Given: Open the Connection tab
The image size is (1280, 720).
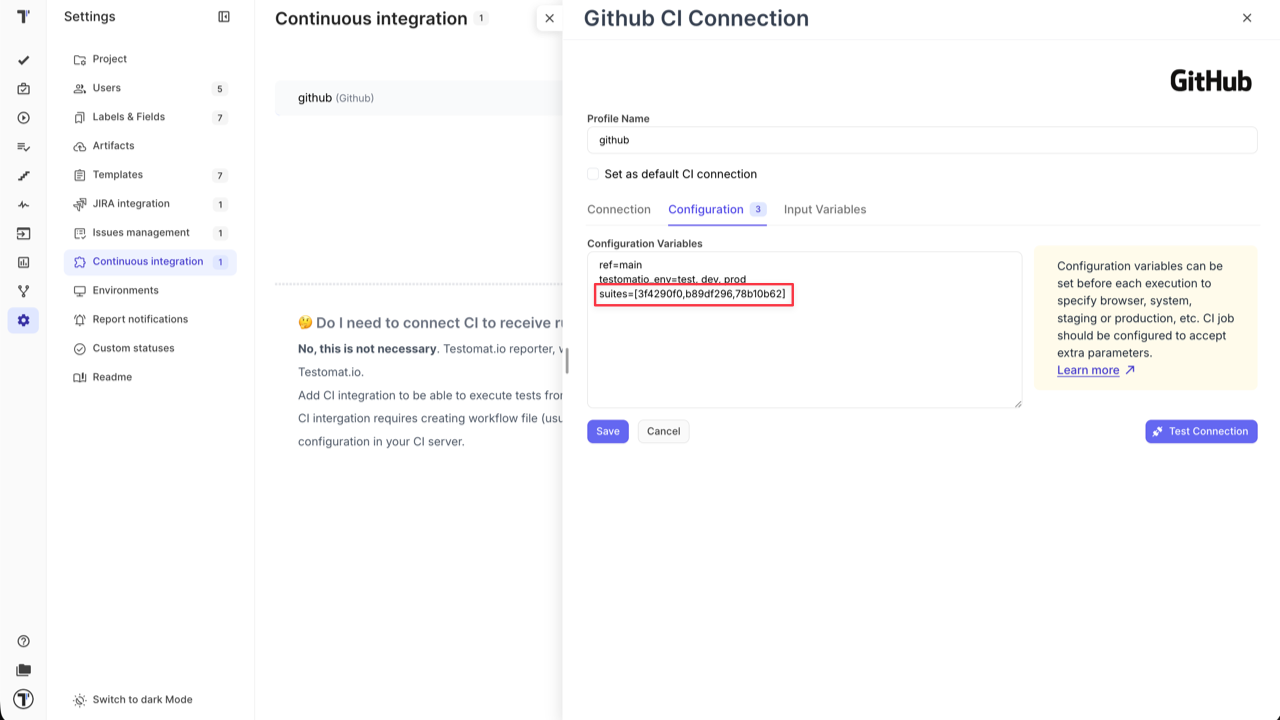Looking at the screenshot, I should point(618,209).
